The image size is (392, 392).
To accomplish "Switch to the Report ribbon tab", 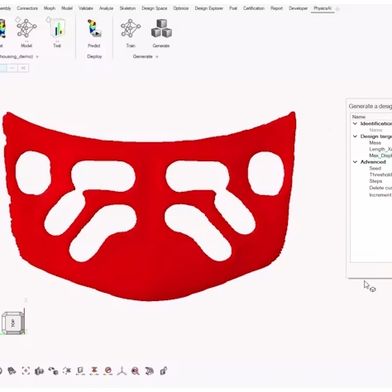I will [277, 8].
